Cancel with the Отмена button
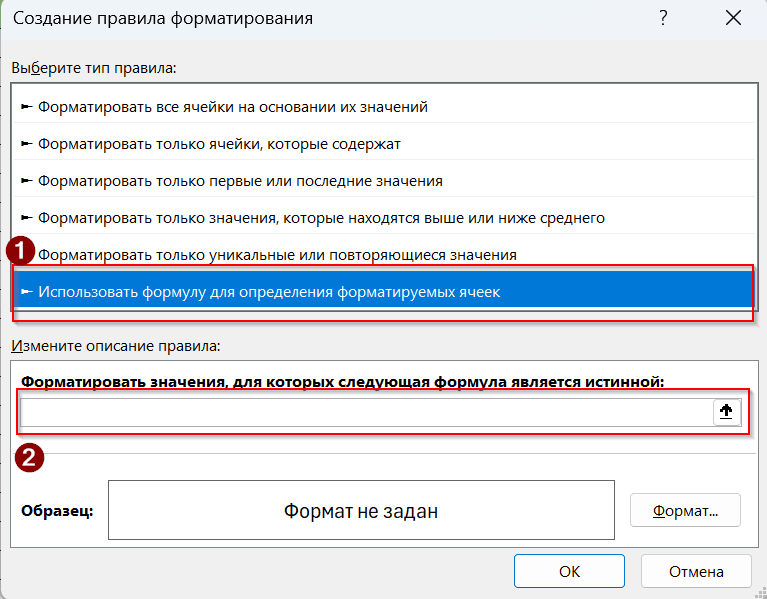 click(696, 571)
